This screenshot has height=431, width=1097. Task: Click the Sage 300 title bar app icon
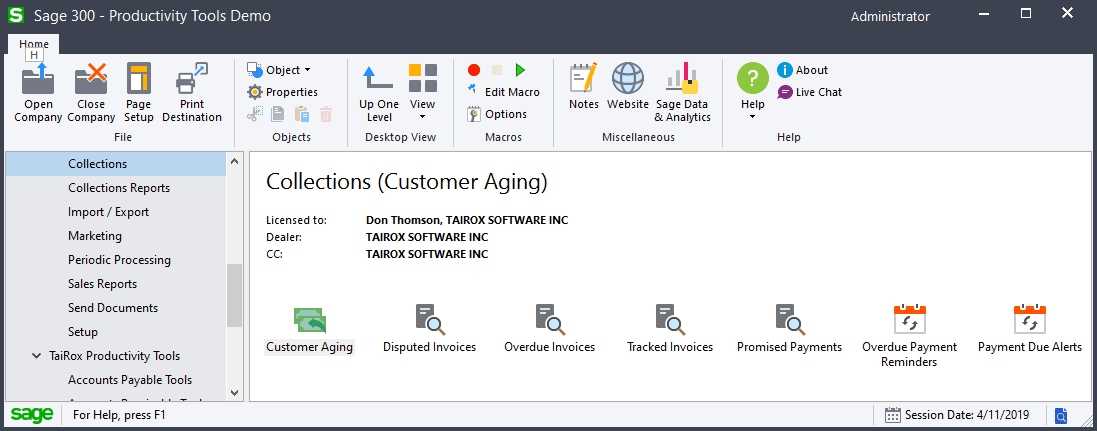click(x=15, y=15)
